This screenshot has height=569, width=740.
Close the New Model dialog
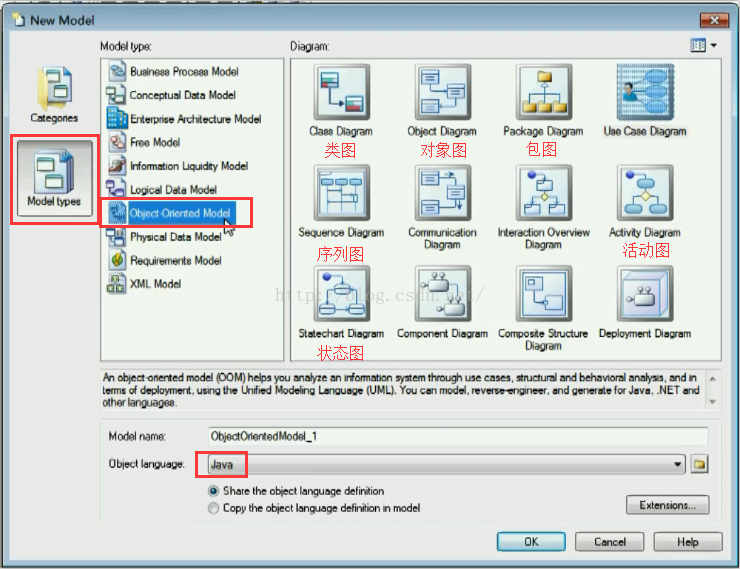[x=715, y=20]
